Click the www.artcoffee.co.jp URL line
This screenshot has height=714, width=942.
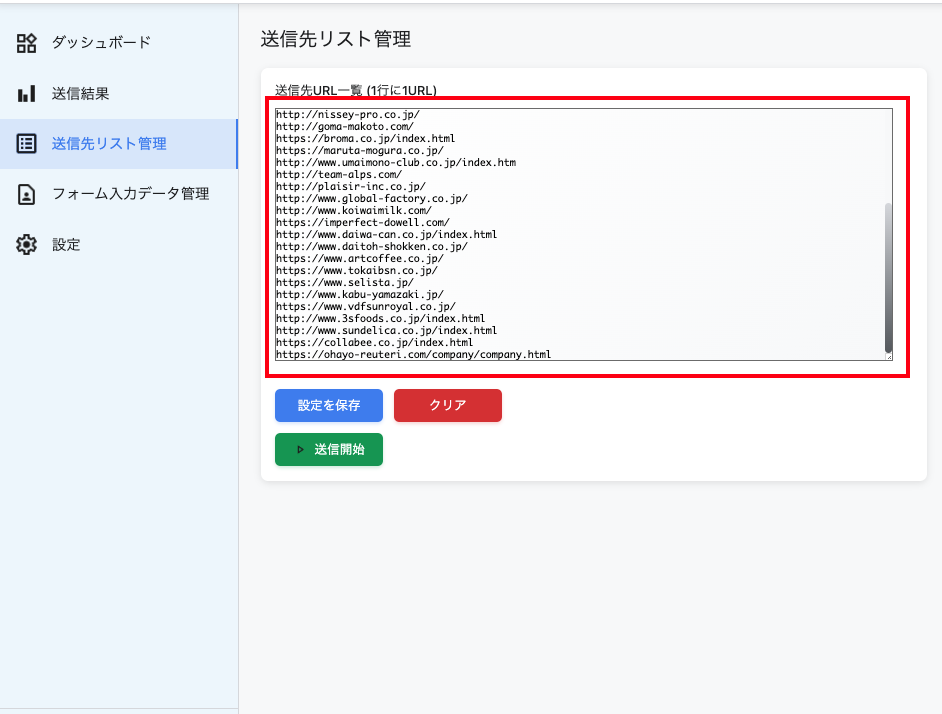pyautogui.click(x=359, y=258)
